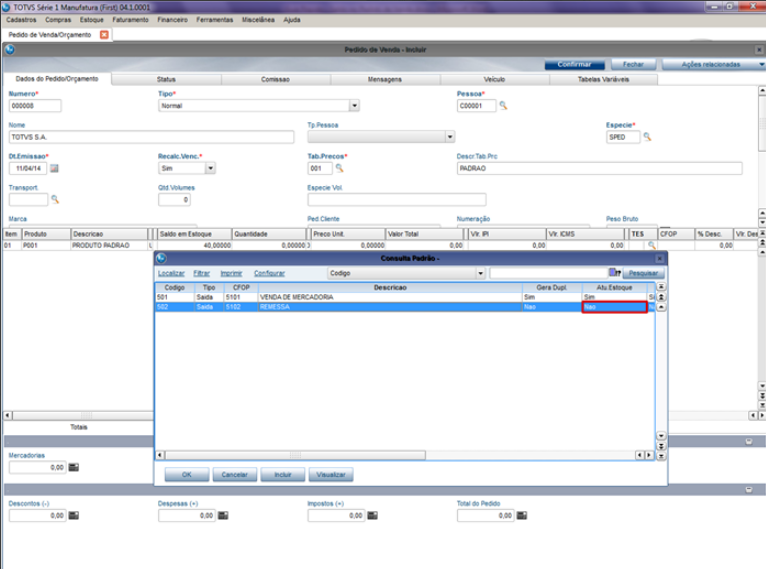Switch to the Comissao tab

[x=276, y=79]
